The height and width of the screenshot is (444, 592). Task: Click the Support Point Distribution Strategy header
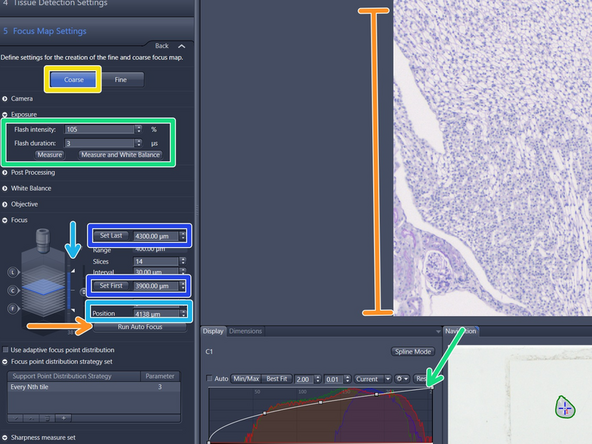click(x=74, y=376)
